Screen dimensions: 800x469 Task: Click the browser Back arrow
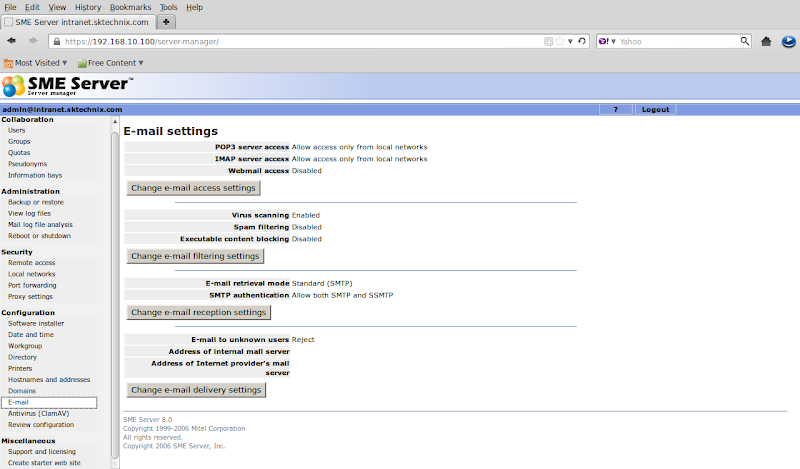click(11, 41)
